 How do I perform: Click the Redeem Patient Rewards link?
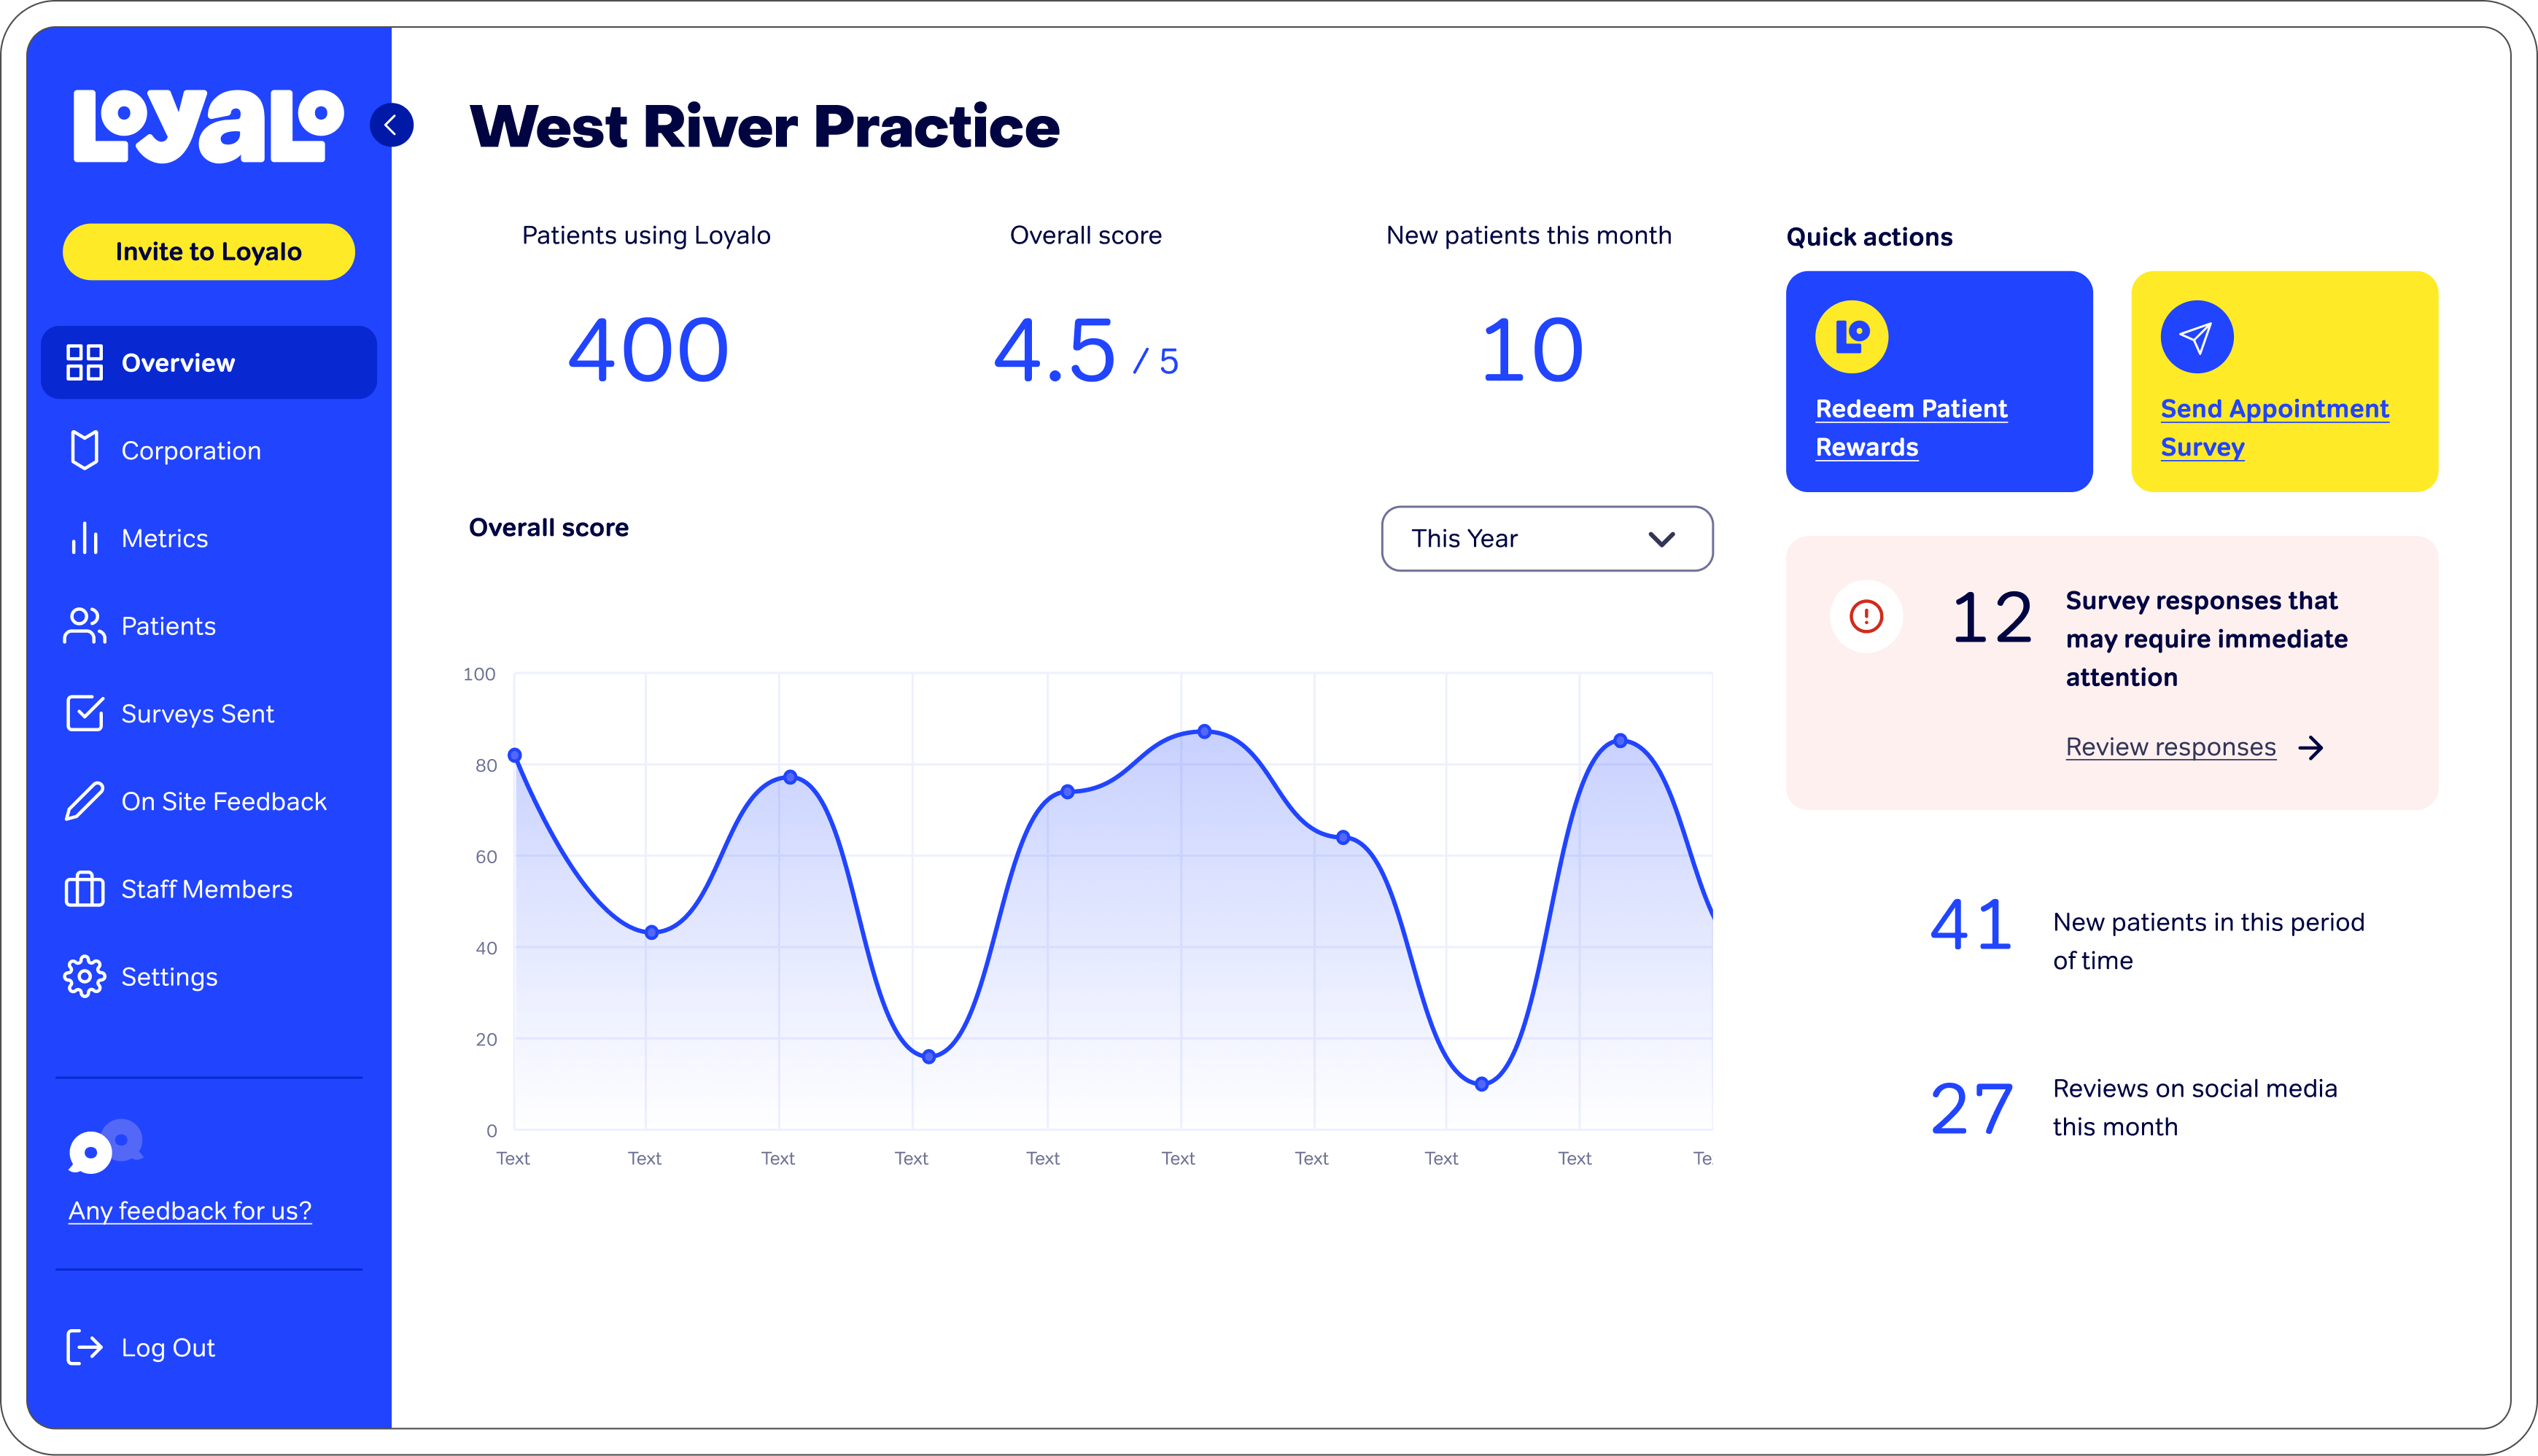coord(1910,428)
